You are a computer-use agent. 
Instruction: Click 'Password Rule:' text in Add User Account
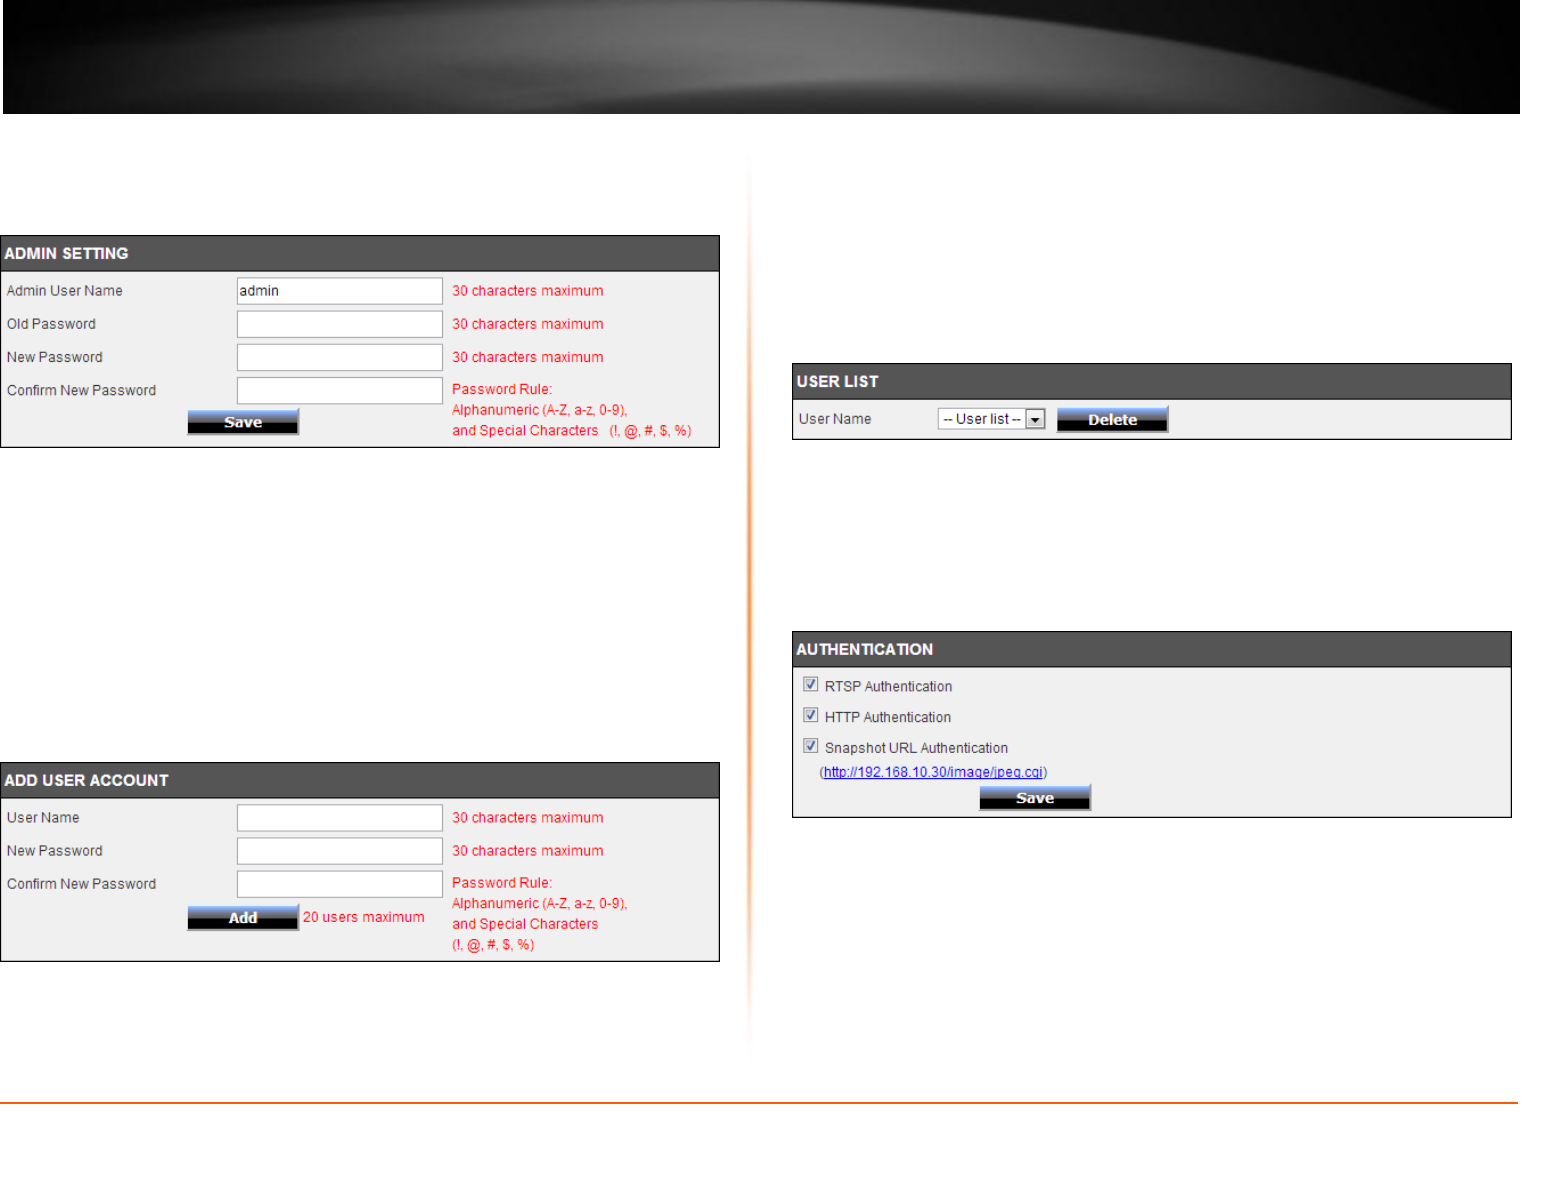pos(502,883)
